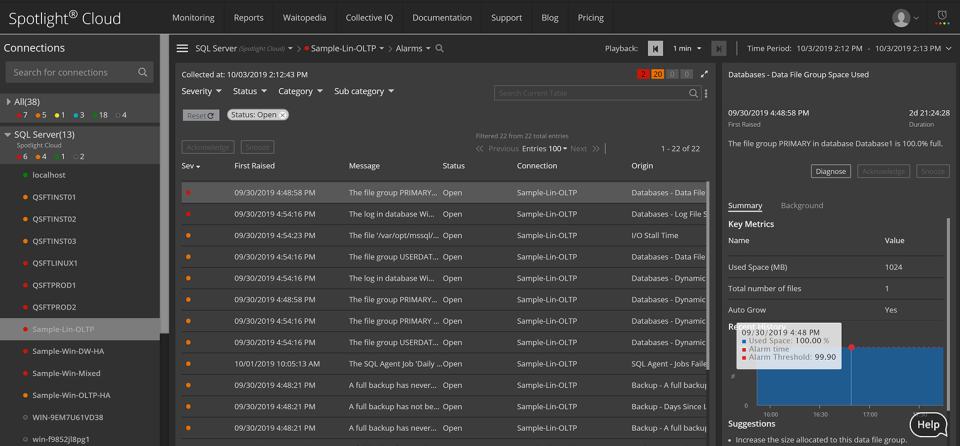Image resolution: width=960 pixels, height=446 pixels.
Task: Click the alarm clock icon in header
Action: pyautogui.click(x=942, y=17)
